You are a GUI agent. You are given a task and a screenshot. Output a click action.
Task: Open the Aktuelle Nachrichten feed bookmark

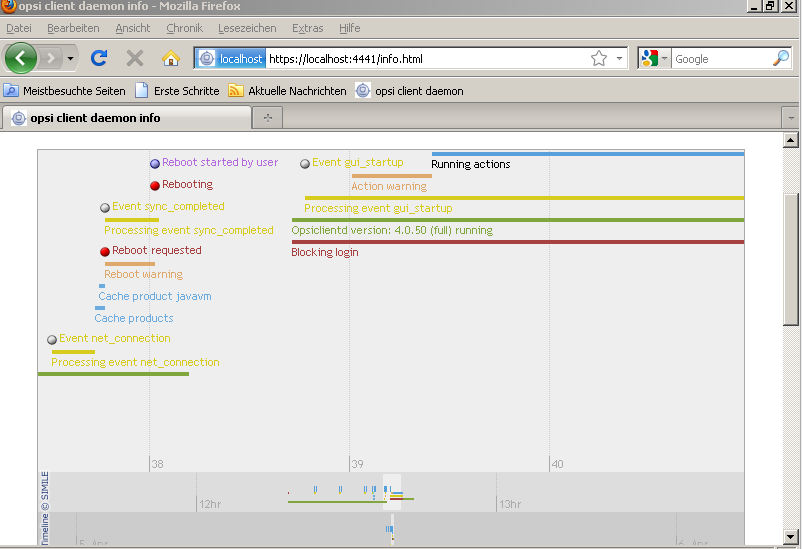click(x=287, y=91)
